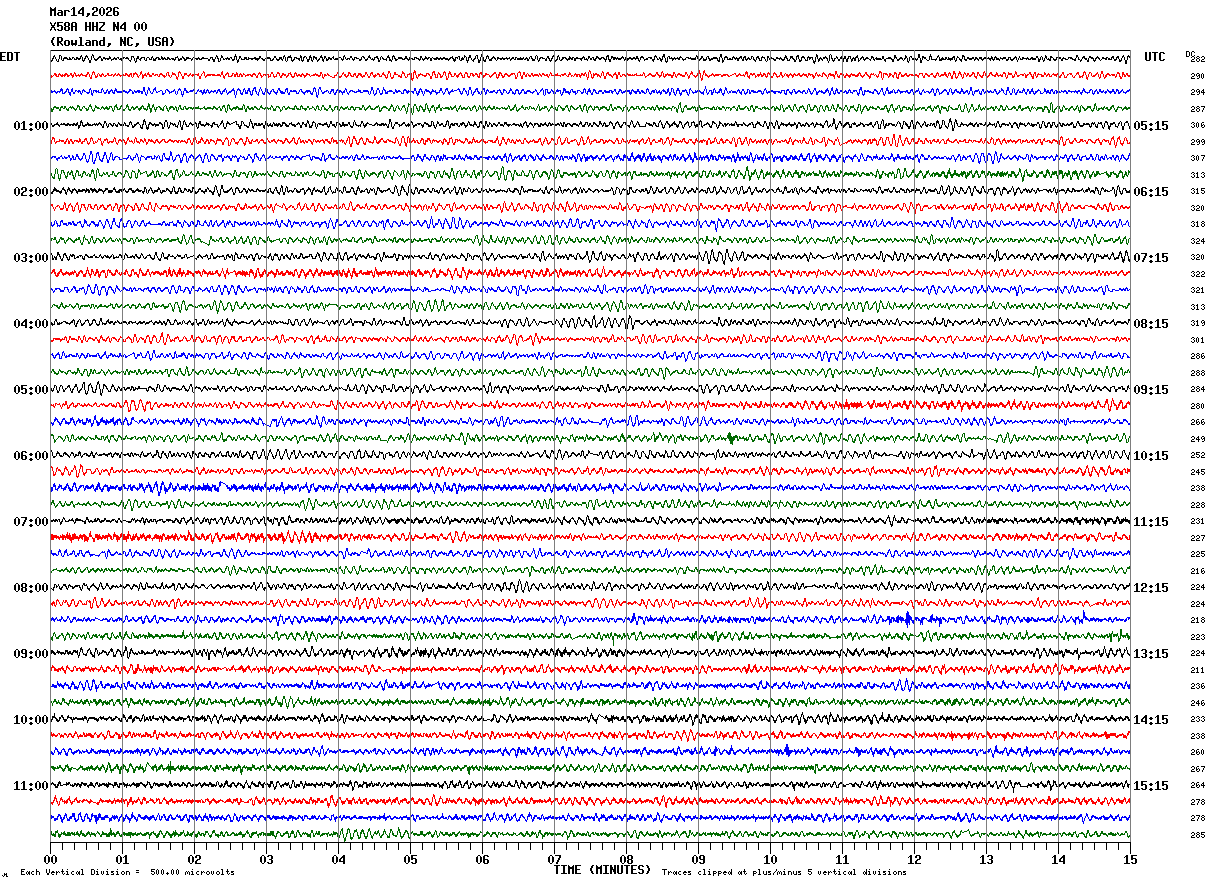Click "Each Vertical Division = 500.00 microvolts" note

click(127, 872)
